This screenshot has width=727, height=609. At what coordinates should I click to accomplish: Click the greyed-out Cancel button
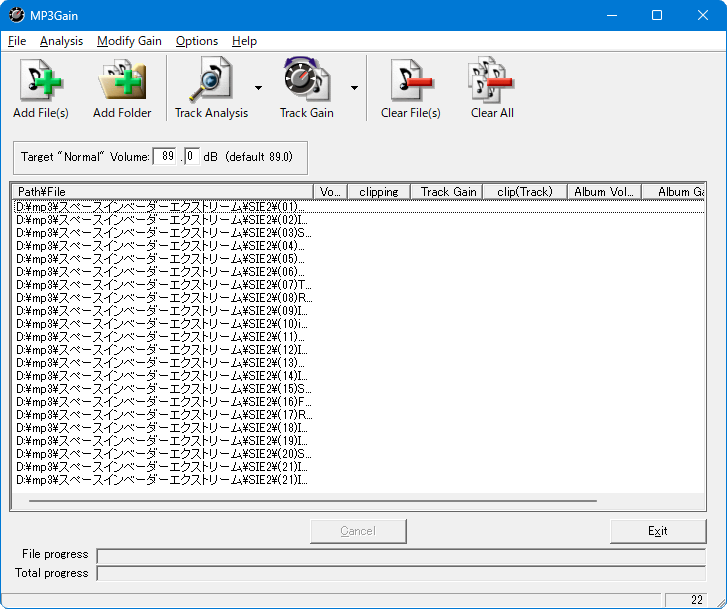tap(358, 531)
